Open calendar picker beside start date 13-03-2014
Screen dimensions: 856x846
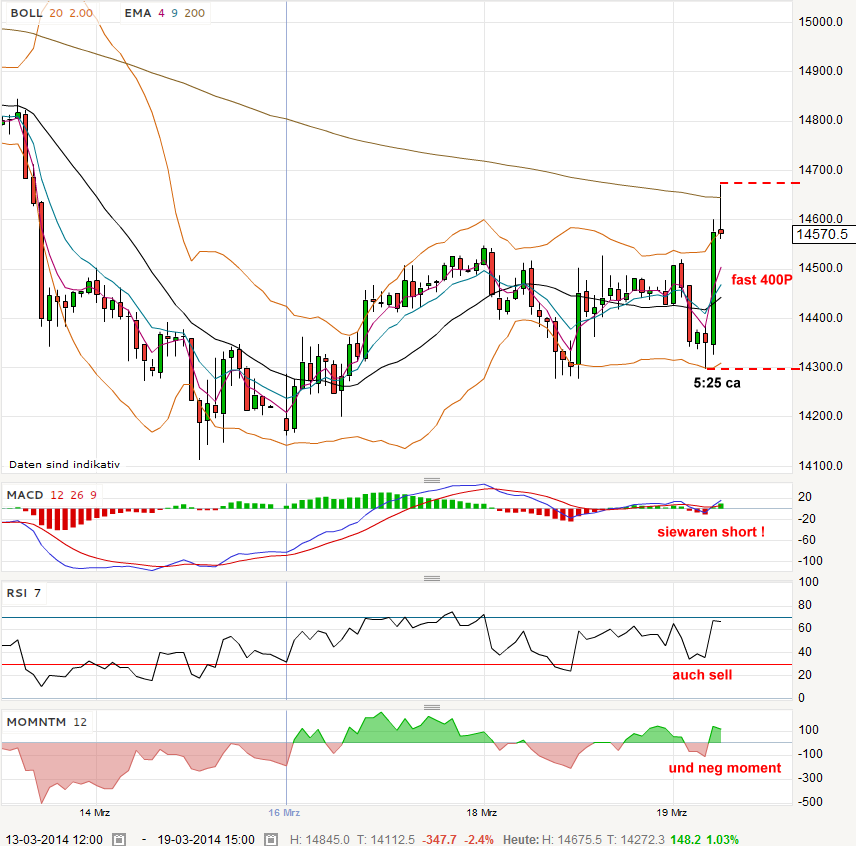120,839
